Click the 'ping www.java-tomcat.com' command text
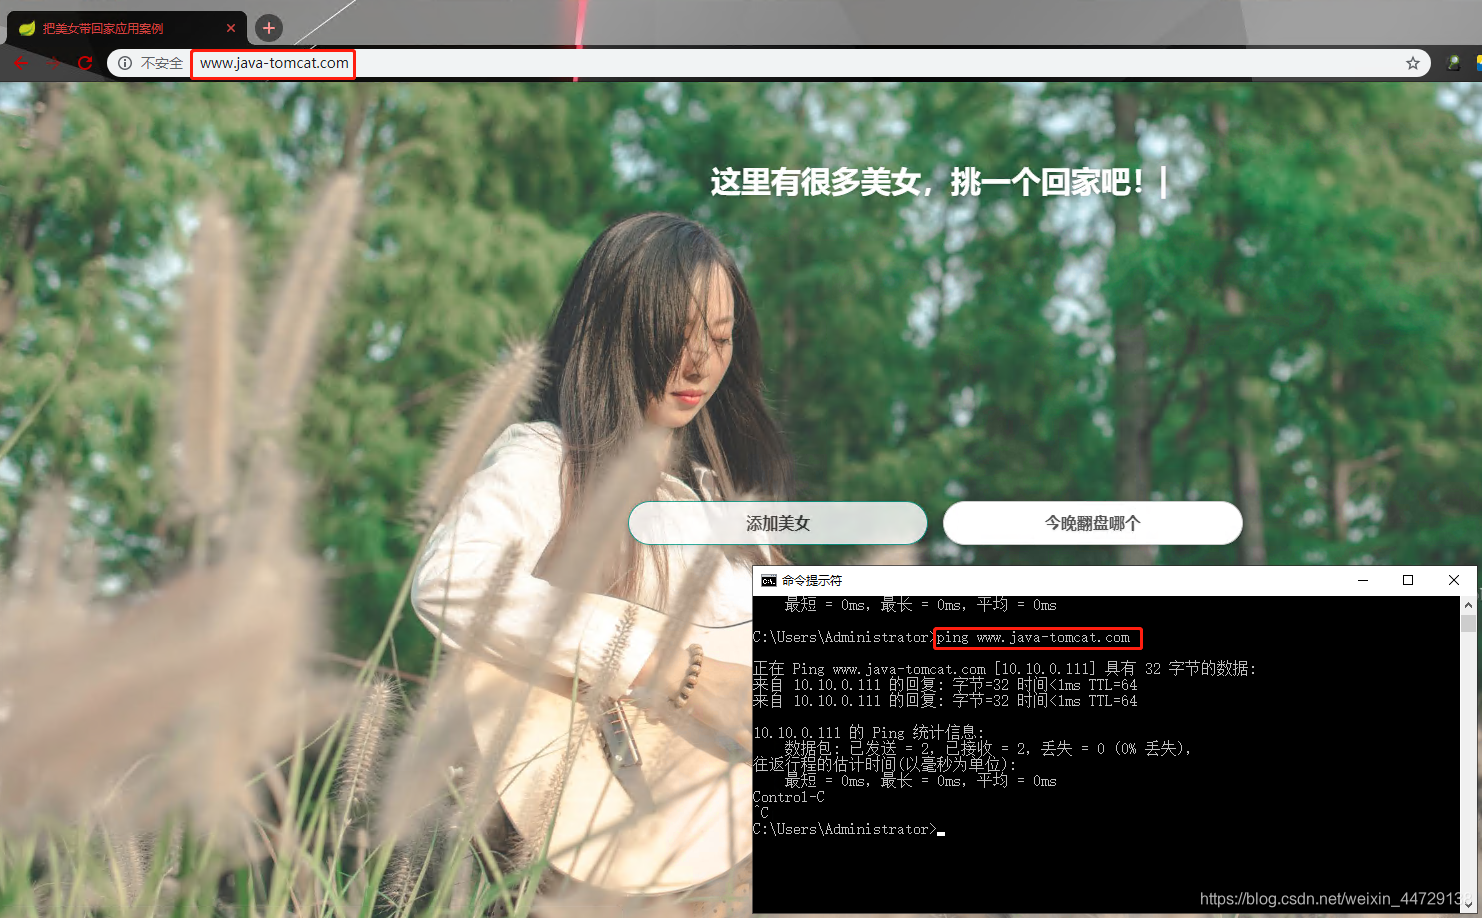Screen dimensions: 1482x918 point(1033,637)
